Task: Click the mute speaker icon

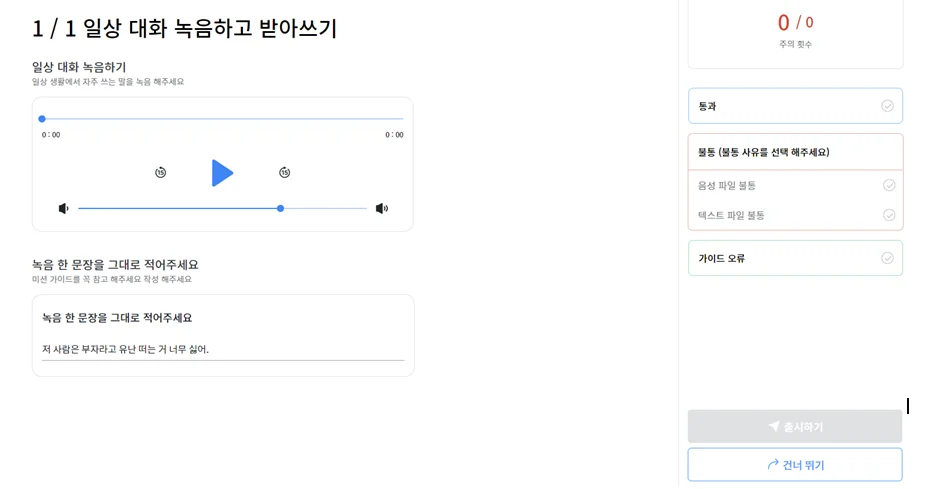Action: 63,209
